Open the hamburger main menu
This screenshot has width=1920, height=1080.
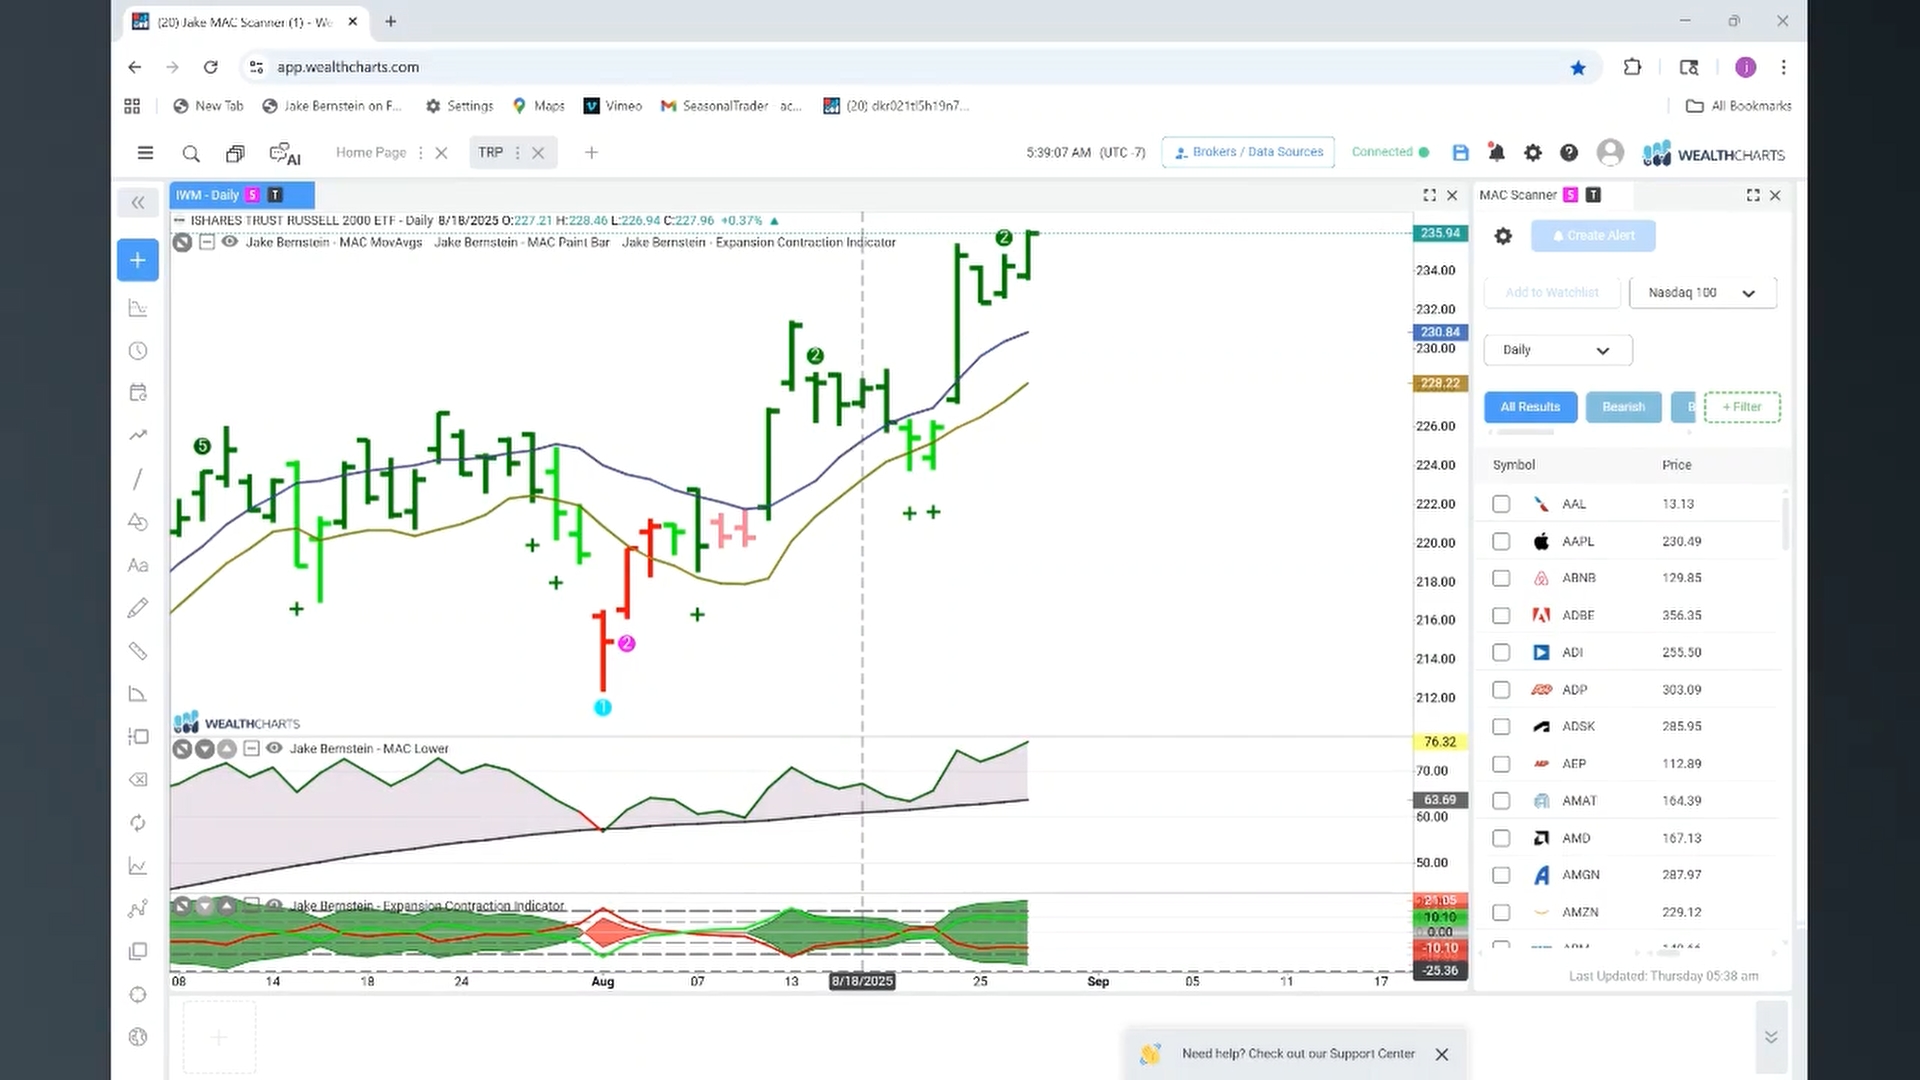coord(145,153)
